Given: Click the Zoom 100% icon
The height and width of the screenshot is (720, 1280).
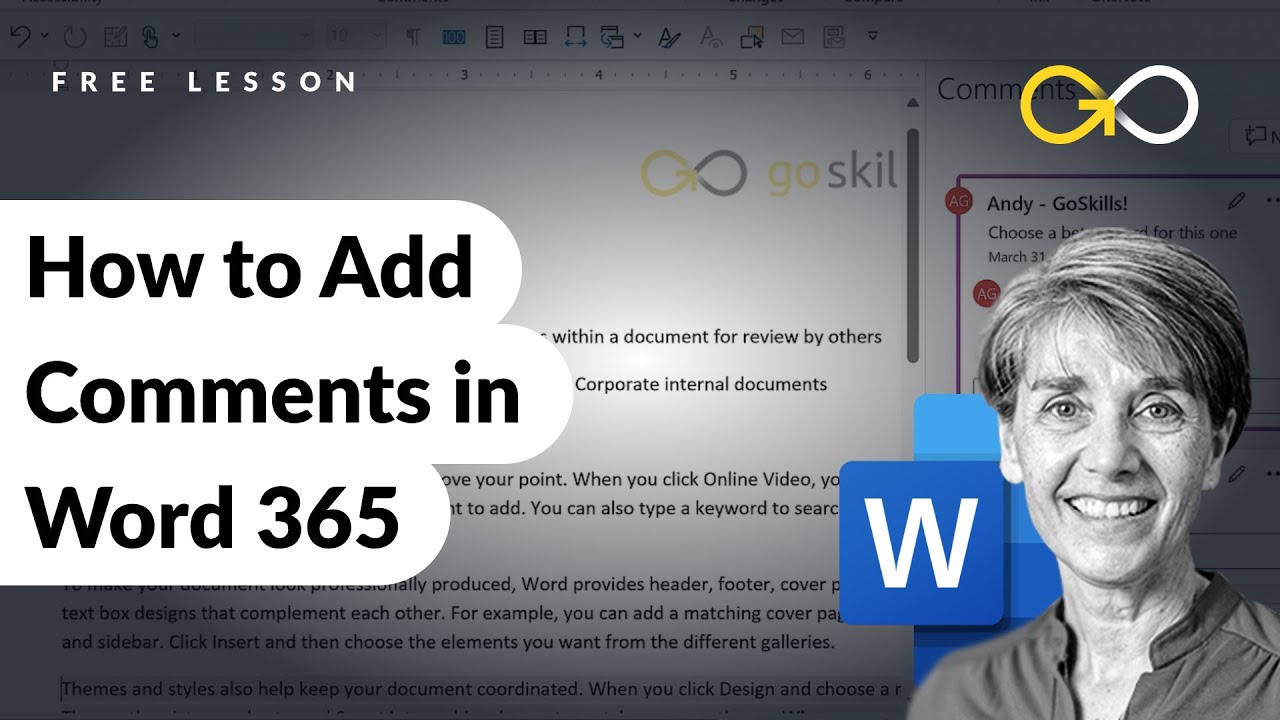Looking at the screenshot, I should click(x=453, y=37).
